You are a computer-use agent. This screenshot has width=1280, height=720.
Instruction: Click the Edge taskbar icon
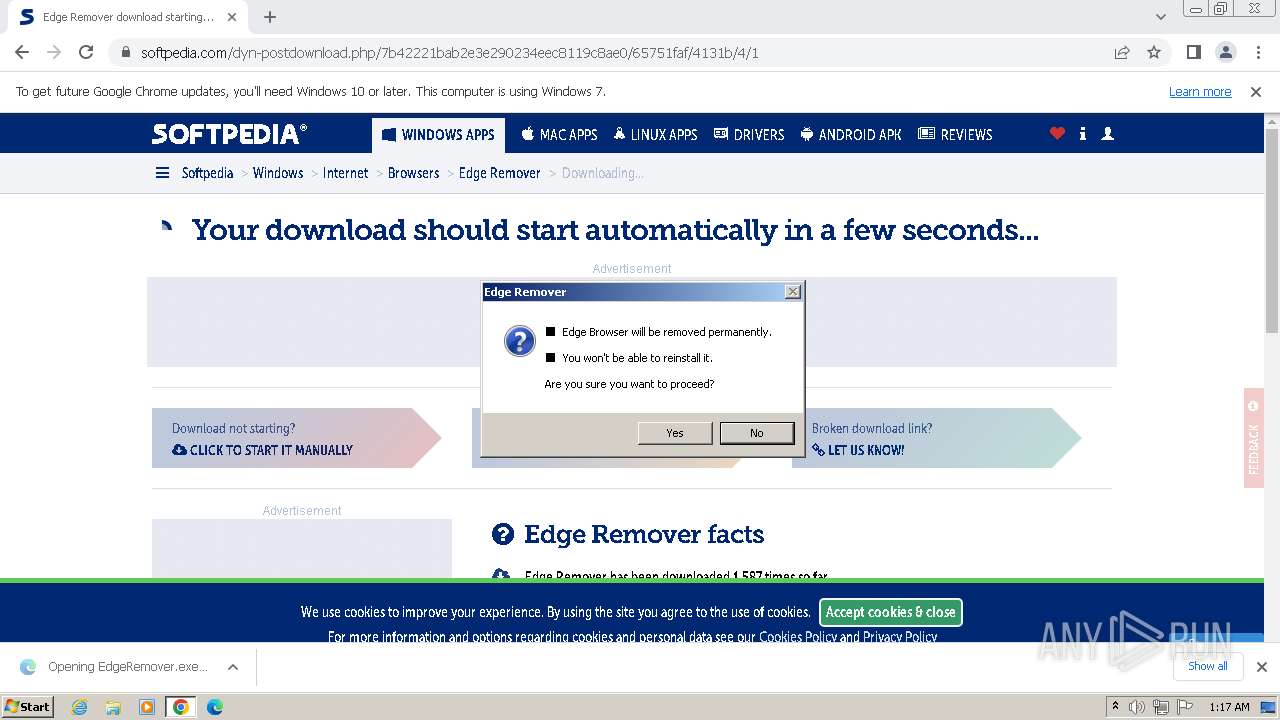(215, 707)
